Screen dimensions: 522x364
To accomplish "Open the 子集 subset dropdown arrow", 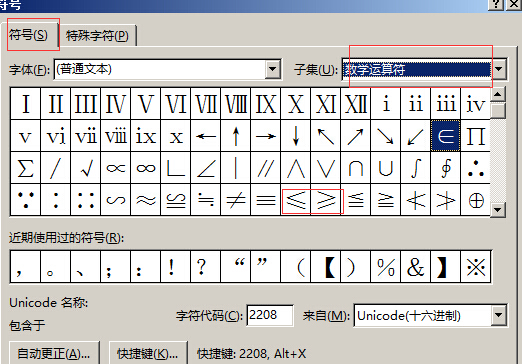I will click(499, 69).
